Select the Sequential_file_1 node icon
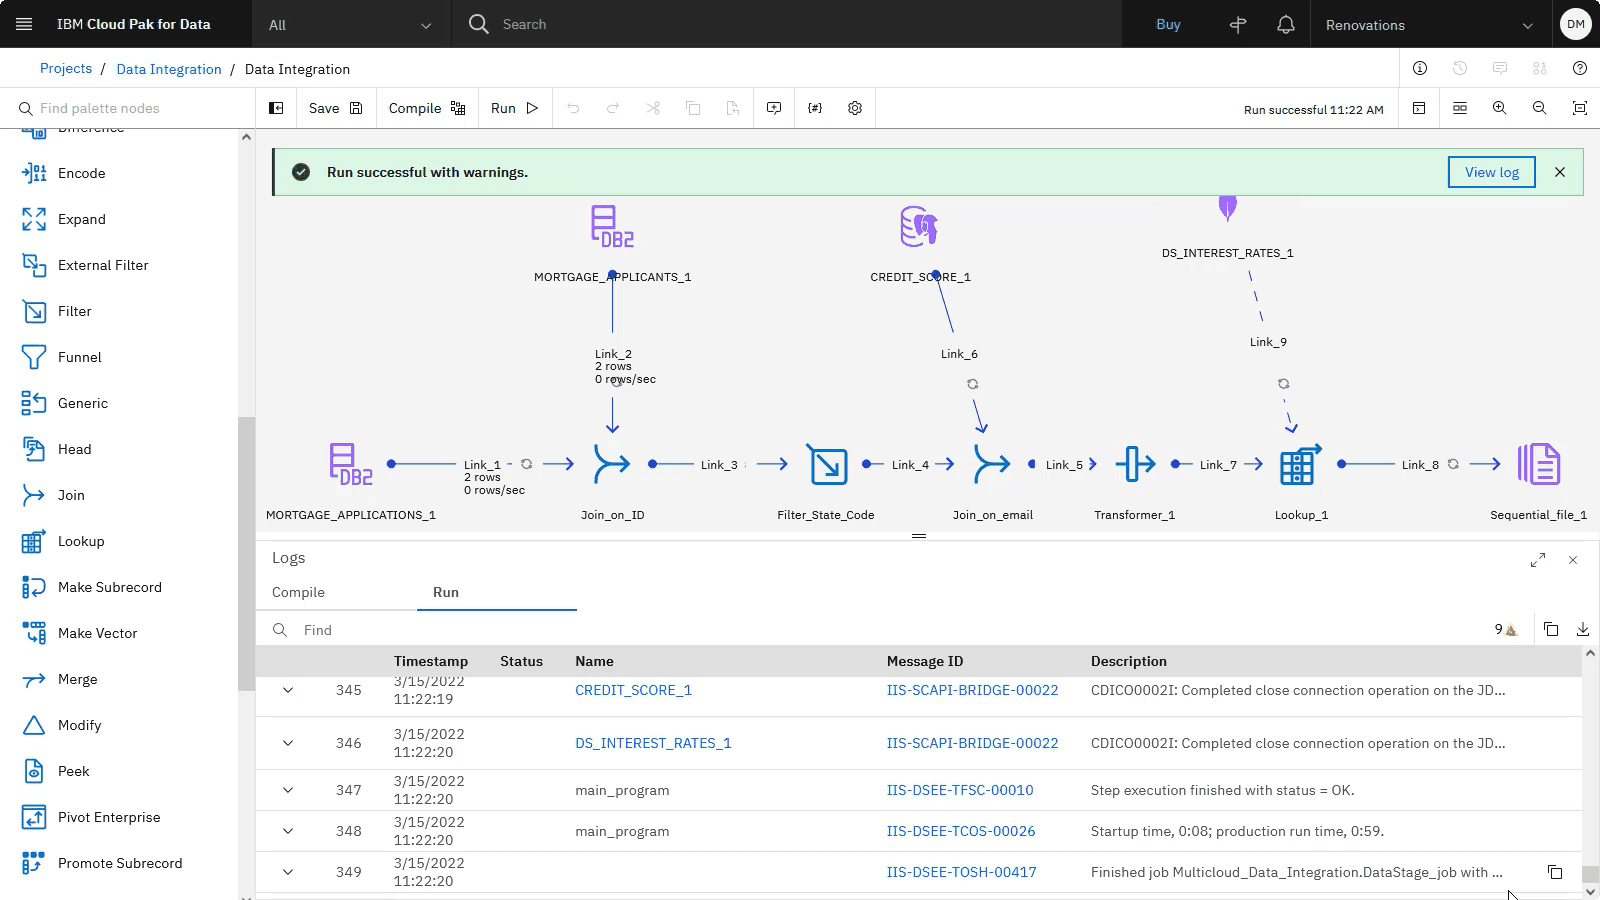This screenshot has height=900, width=1600. (x=1539, y=464)
